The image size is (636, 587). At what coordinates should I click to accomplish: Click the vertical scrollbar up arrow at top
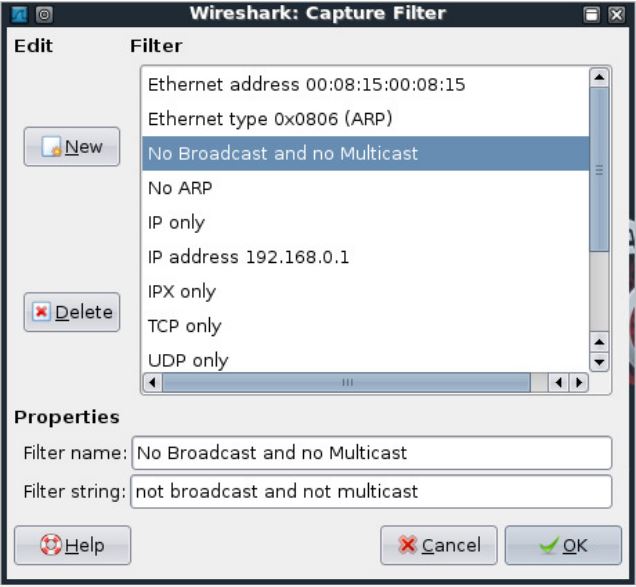pyautogui.click(x=599, y=77)
